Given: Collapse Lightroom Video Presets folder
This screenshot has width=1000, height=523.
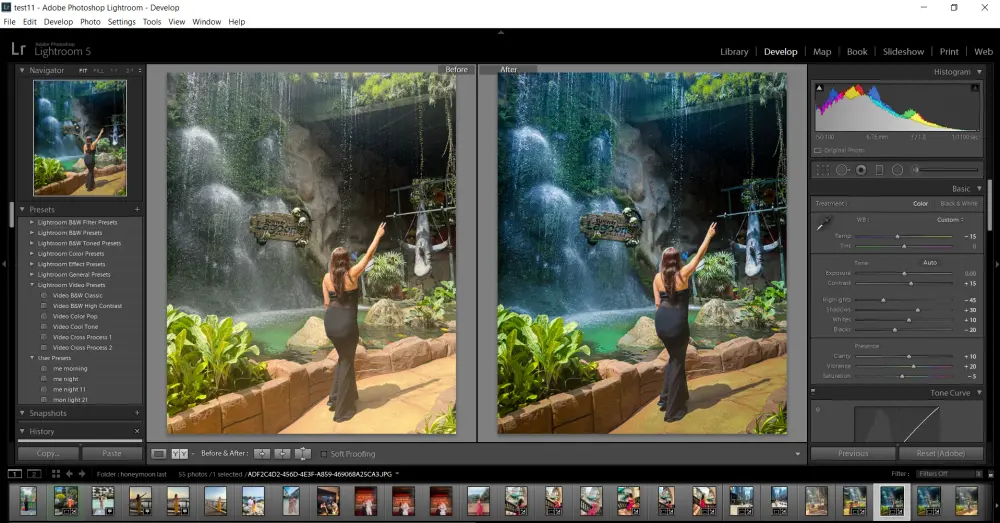Looking at the screenshot, I should 32,285.
